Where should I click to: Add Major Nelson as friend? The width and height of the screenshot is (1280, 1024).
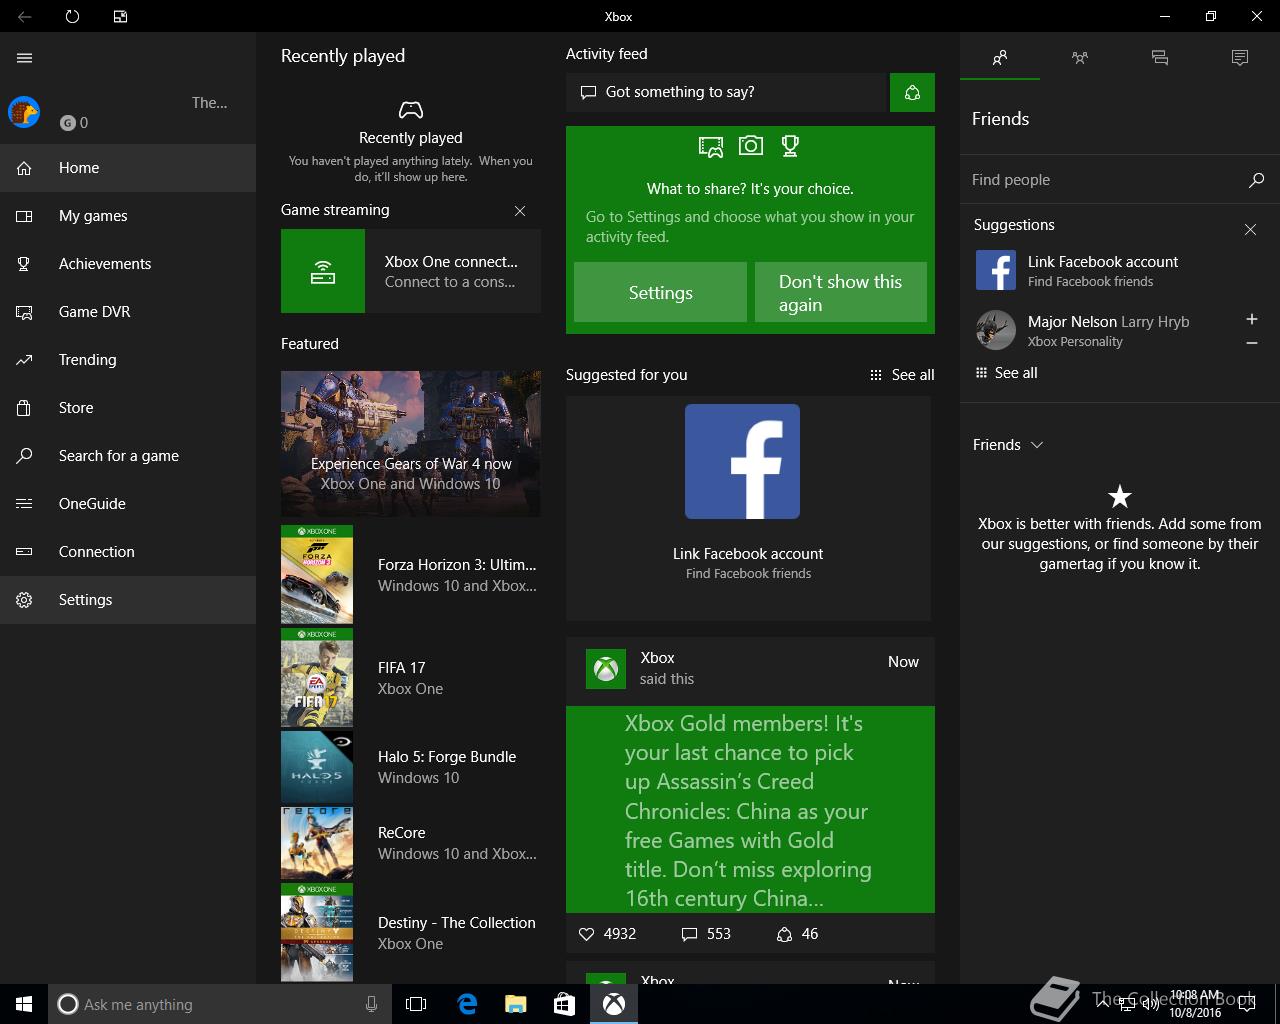[1251, 319]
